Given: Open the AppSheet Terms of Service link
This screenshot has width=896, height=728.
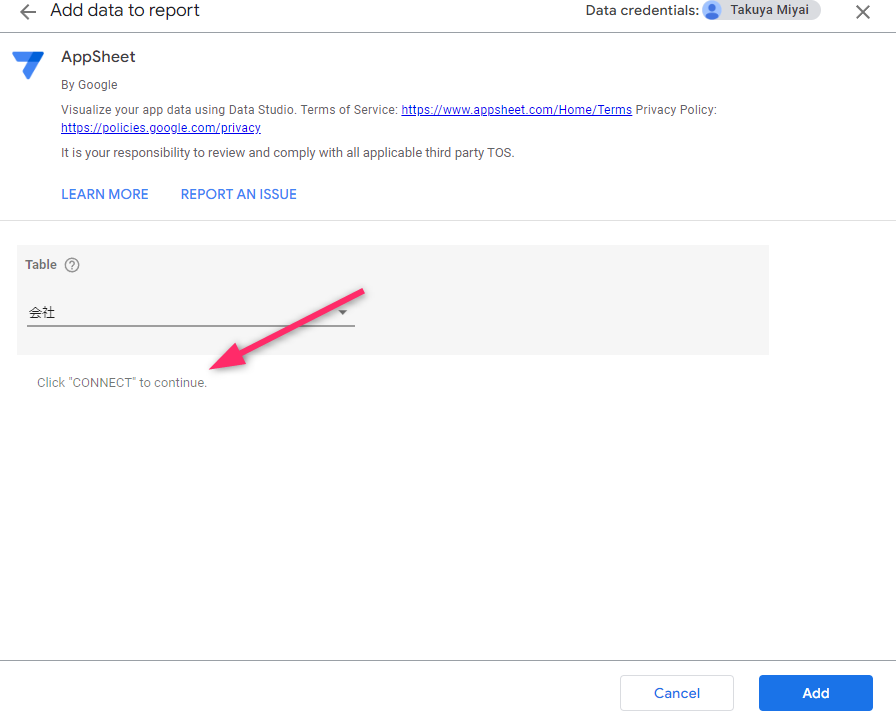Looking at the screenshot, I should pos(517,110).
